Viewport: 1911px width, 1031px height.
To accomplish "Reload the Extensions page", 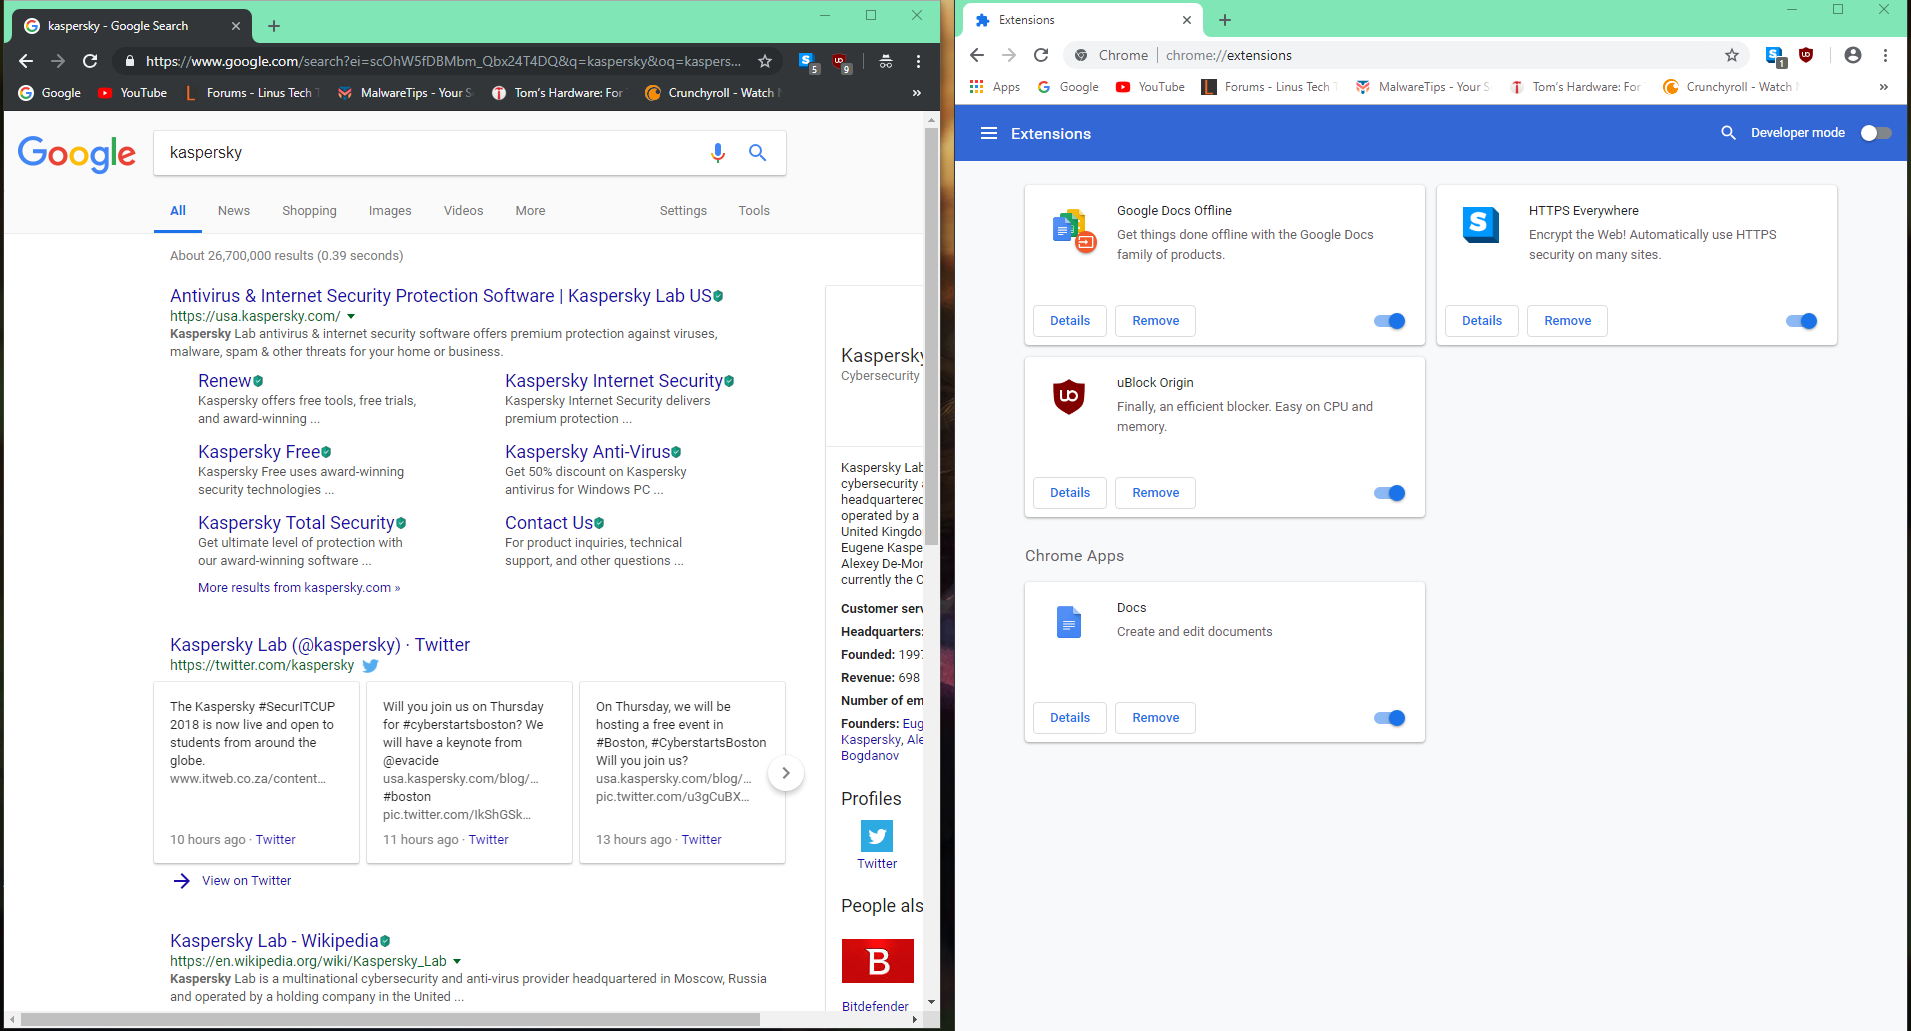I will 1041,55.
